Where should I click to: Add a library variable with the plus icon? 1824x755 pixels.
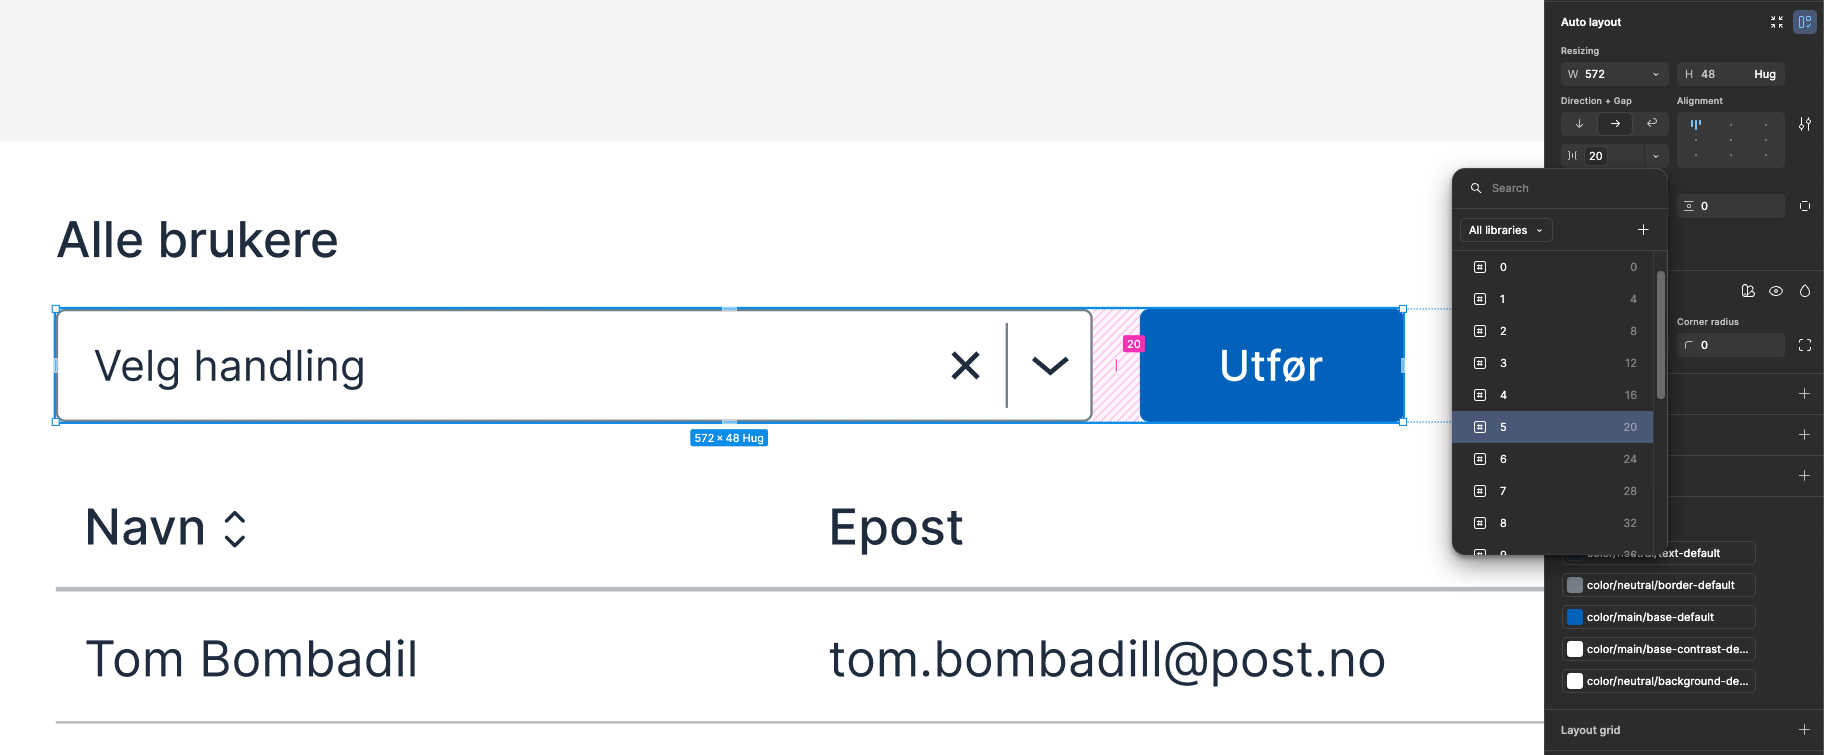[1643, 230]
